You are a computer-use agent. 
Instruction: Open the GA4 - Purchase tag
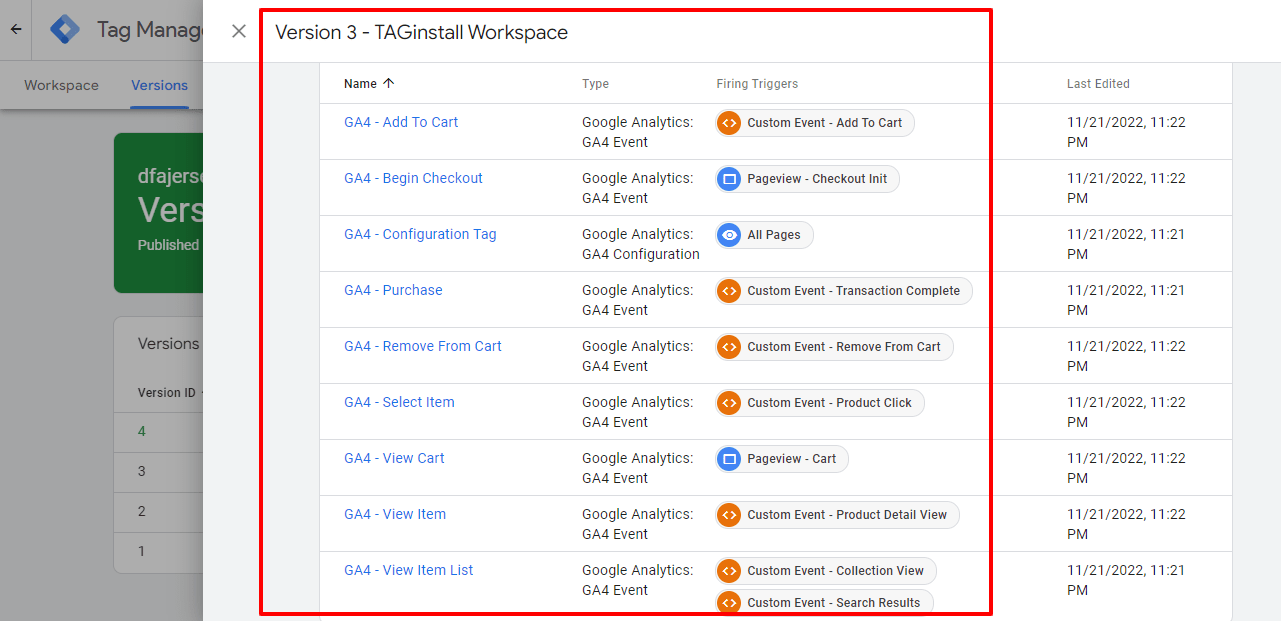pos(393,290)
